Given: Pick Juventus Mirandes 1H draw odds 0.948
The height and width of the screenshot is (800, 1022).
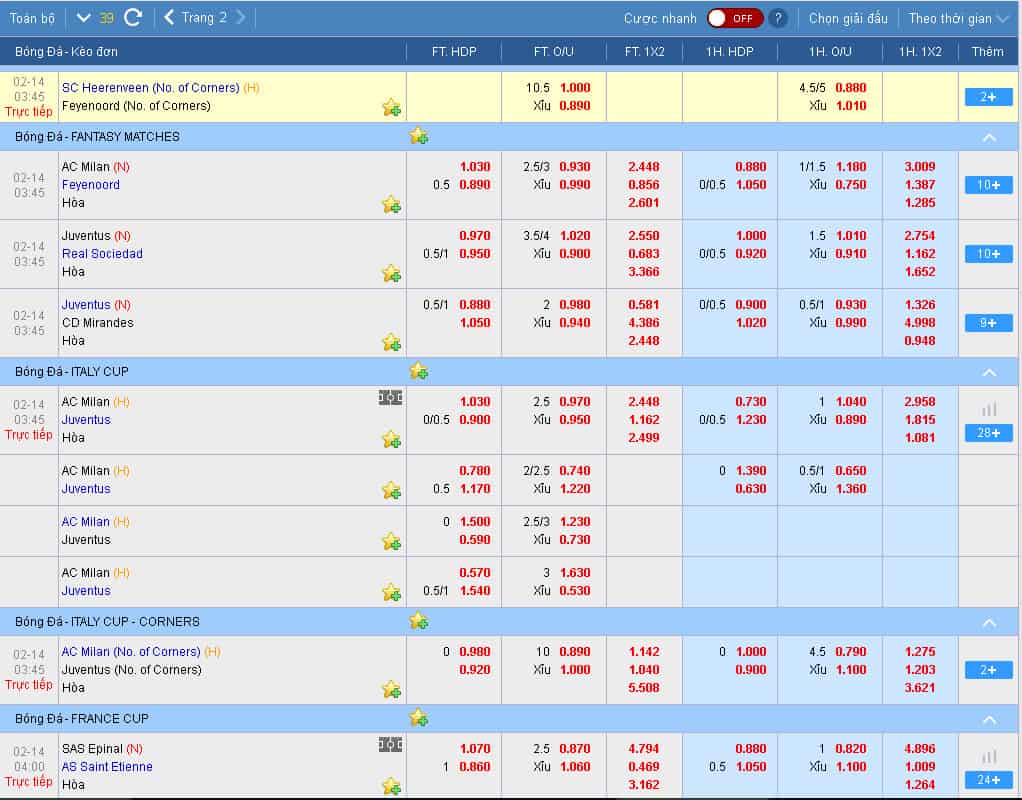Looking at the screenshot, I should point(920,340).
